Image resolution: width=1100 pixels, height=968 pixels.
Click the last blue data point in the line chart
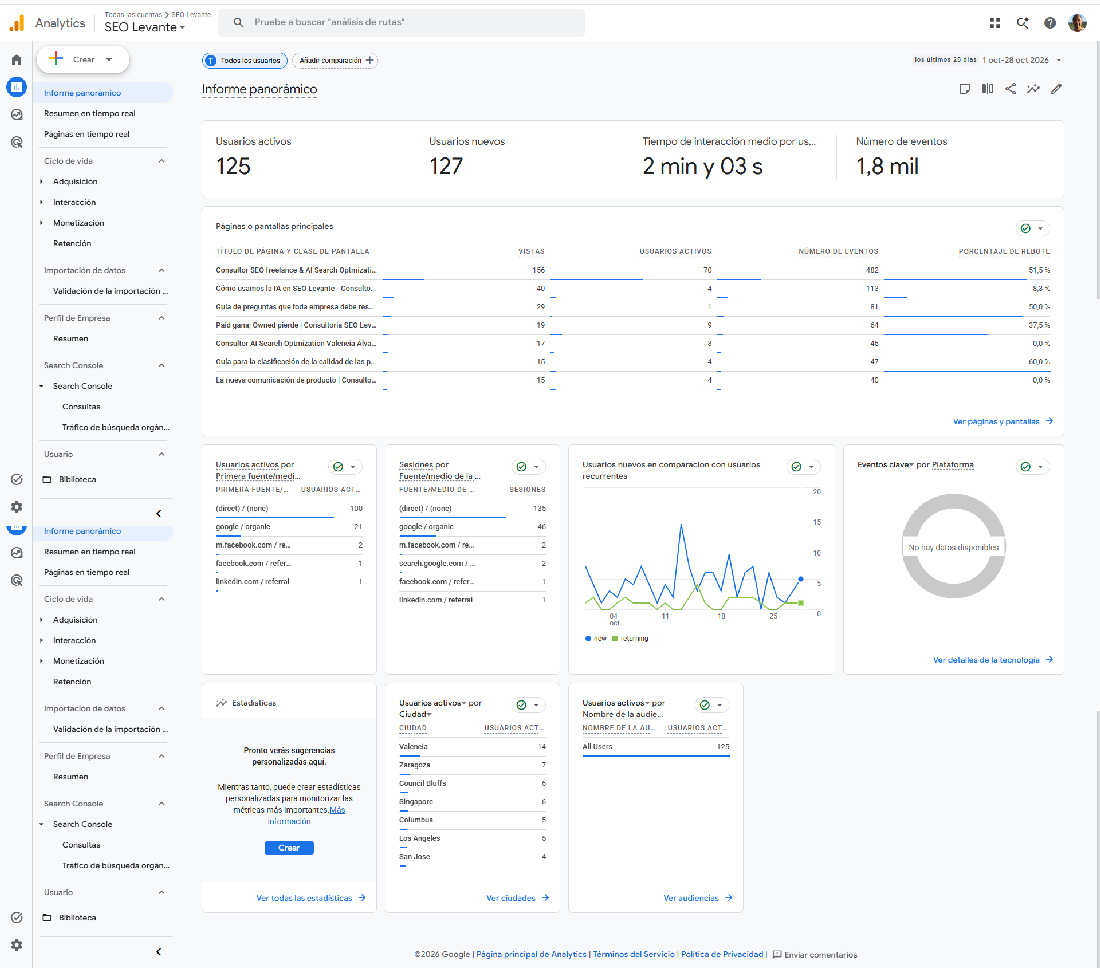point(801,579)
